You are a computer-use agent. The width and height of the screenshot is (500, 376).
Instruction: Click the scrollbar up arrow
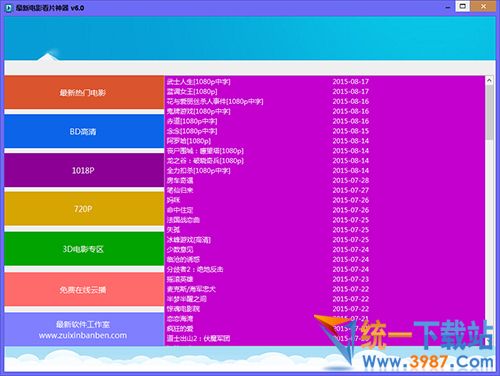489,80
